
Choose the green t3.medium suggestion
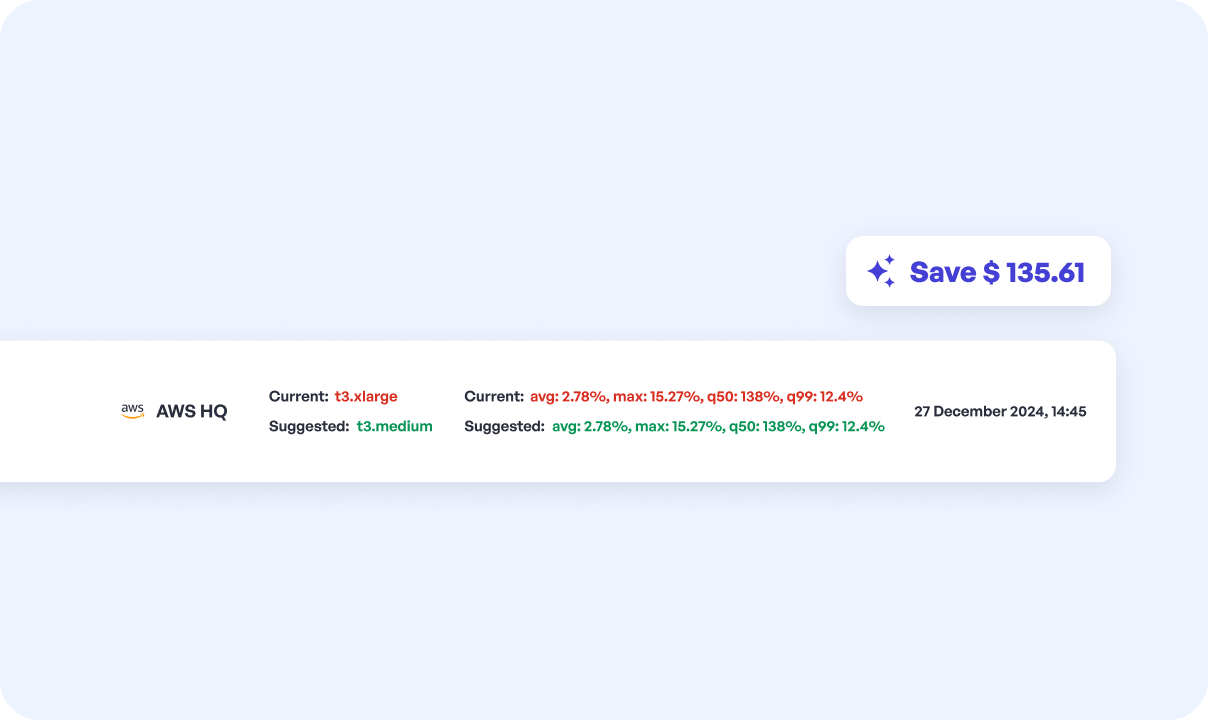[x=395, y=426]
